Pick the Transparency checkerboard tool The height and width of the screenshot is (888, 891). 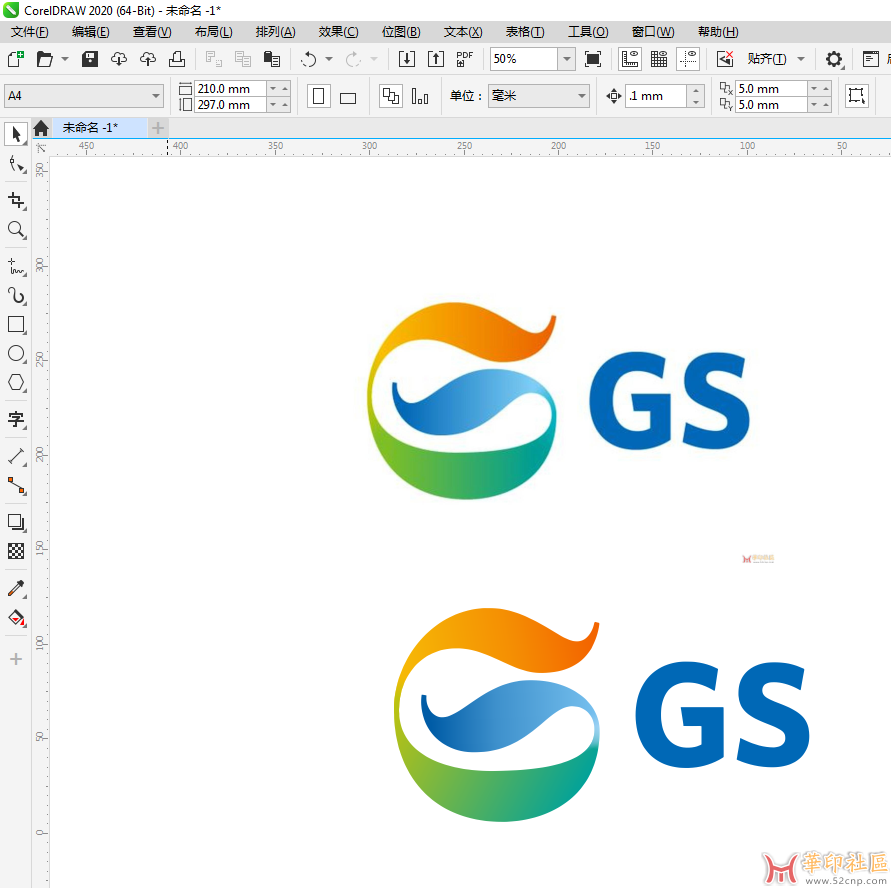tap(16, 551)
